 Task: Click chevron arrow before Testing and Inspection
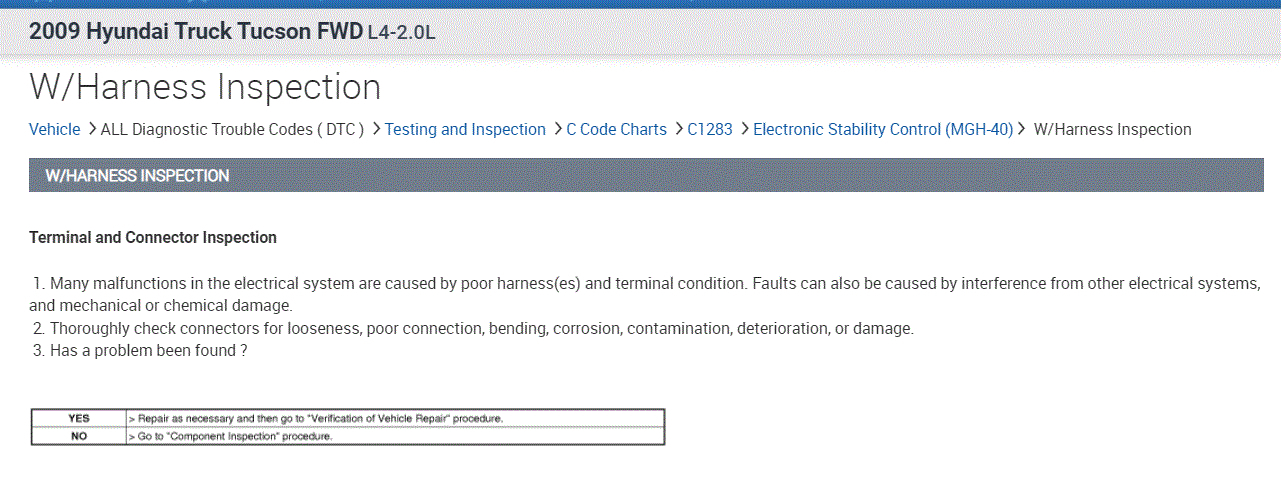(x=376, y=129)
